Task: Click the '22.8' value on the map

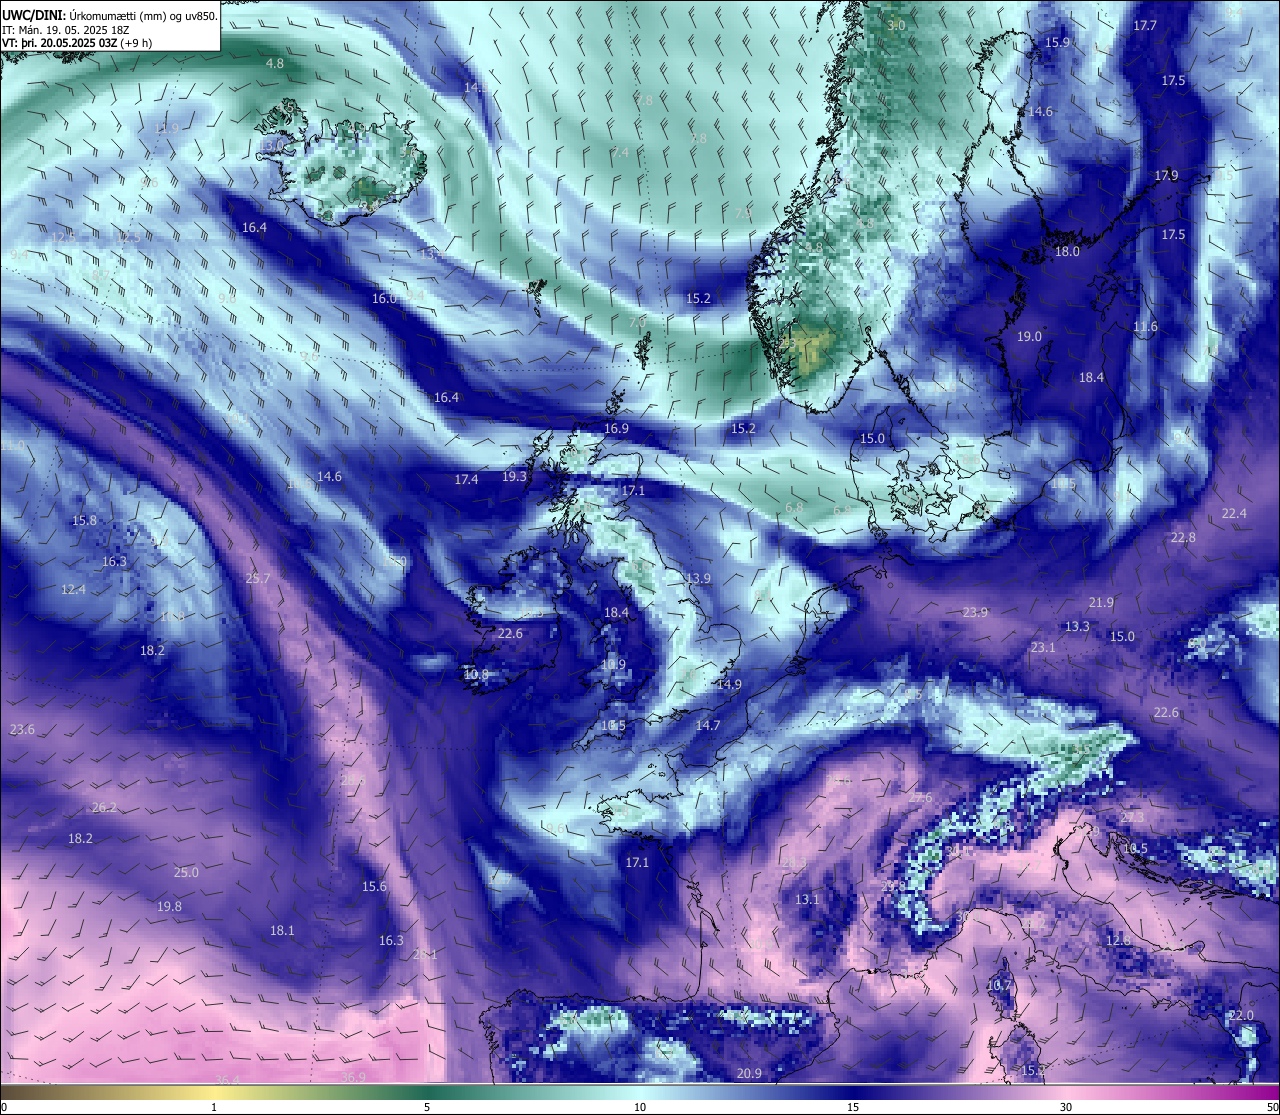Action: click(1183, 538)
